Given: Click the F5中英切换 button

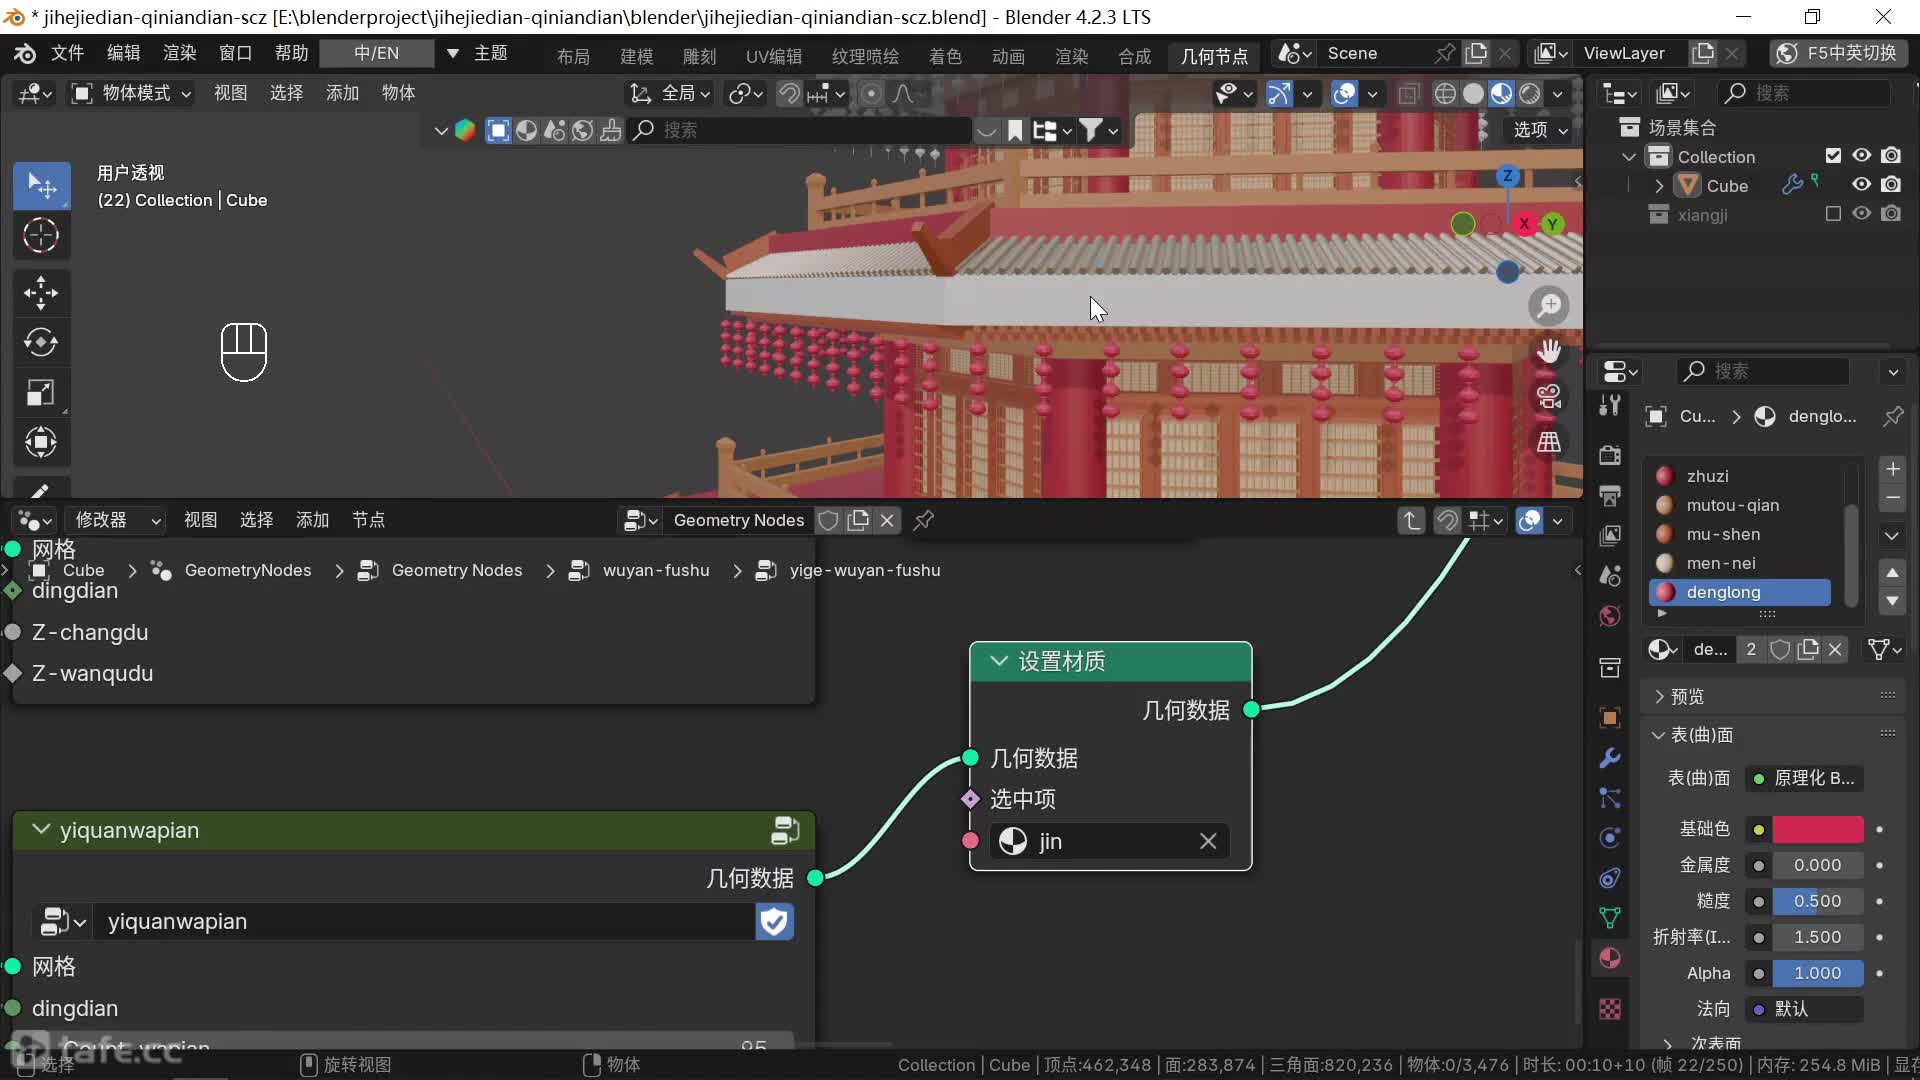Looking at the screenshot, I should (1840, 53).
